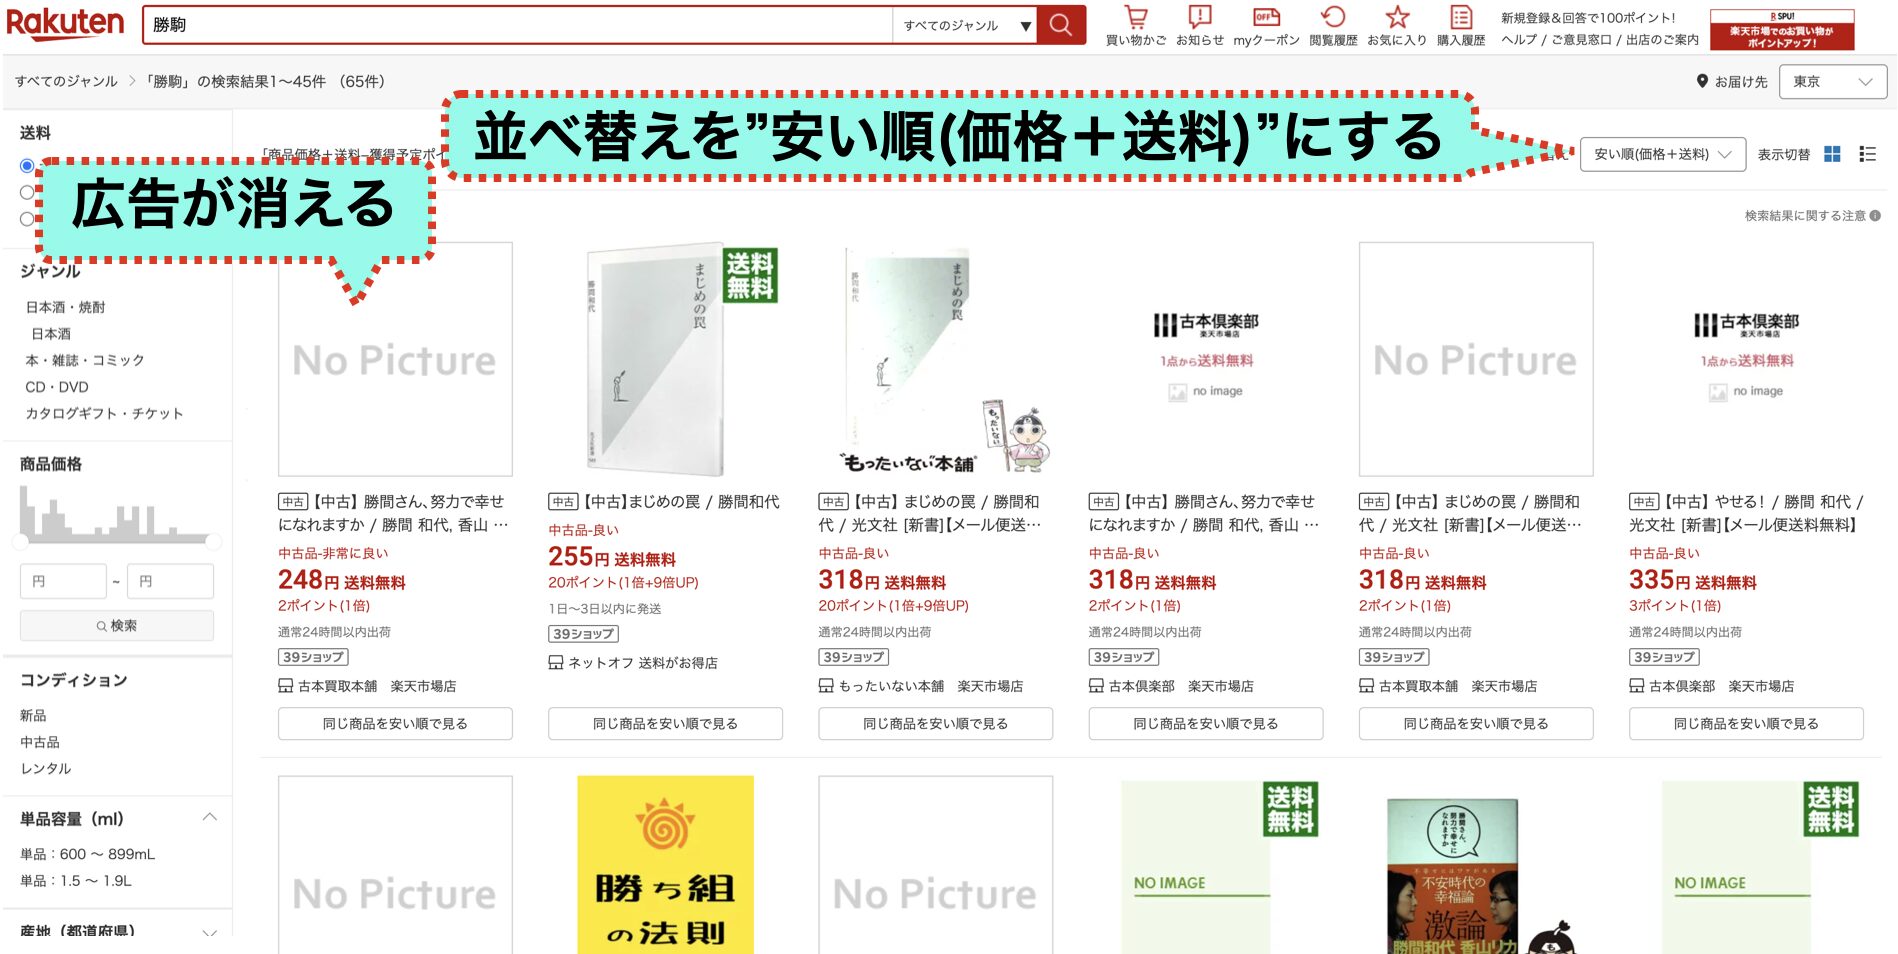Viewport: 1898px width, 954px height.
Task: Filter by 新品 condition
Action: [33, 716]
